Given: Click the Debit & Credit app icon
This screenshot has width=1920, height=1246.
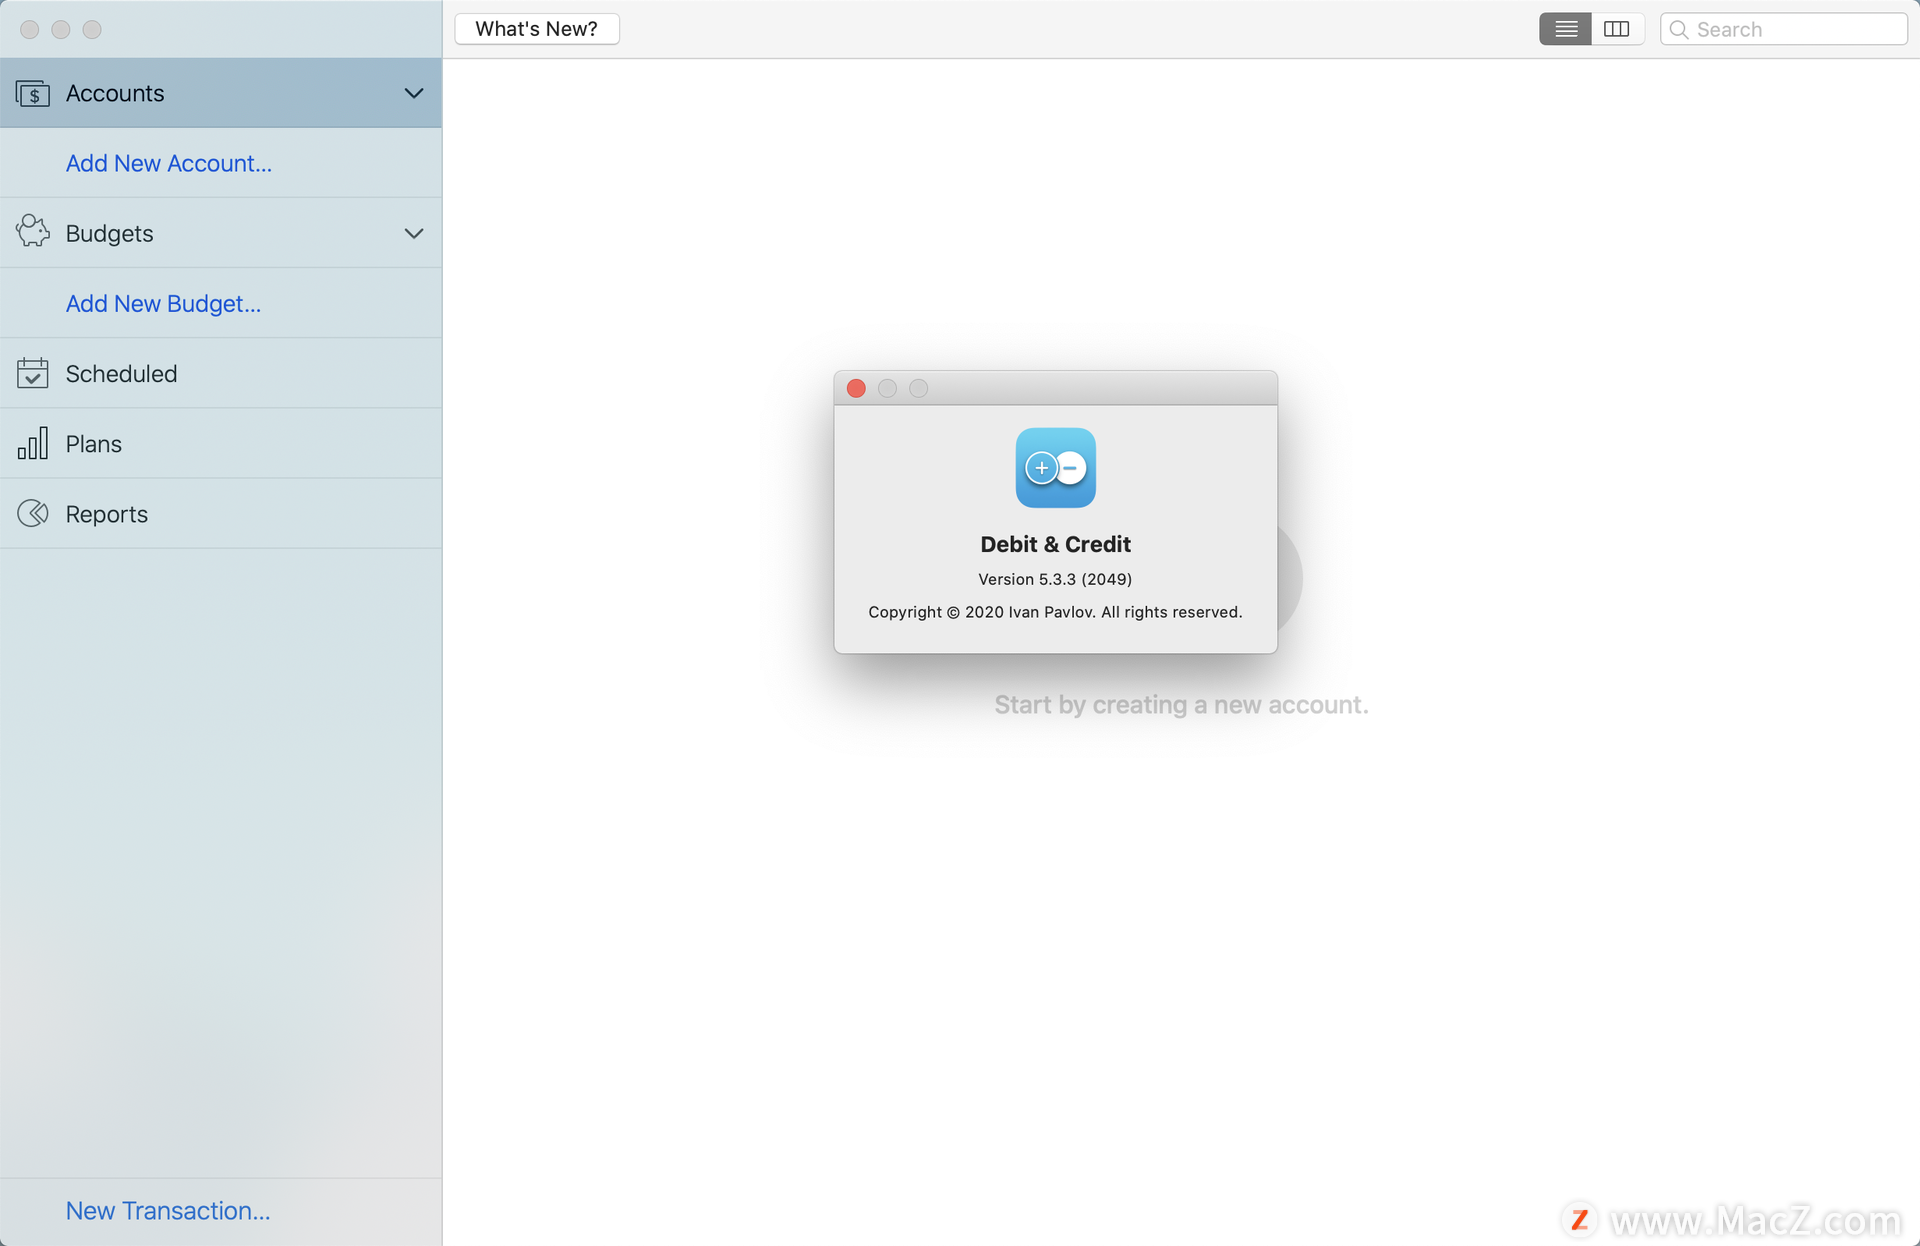Looking at the screenshot, I should point(1056,468).
